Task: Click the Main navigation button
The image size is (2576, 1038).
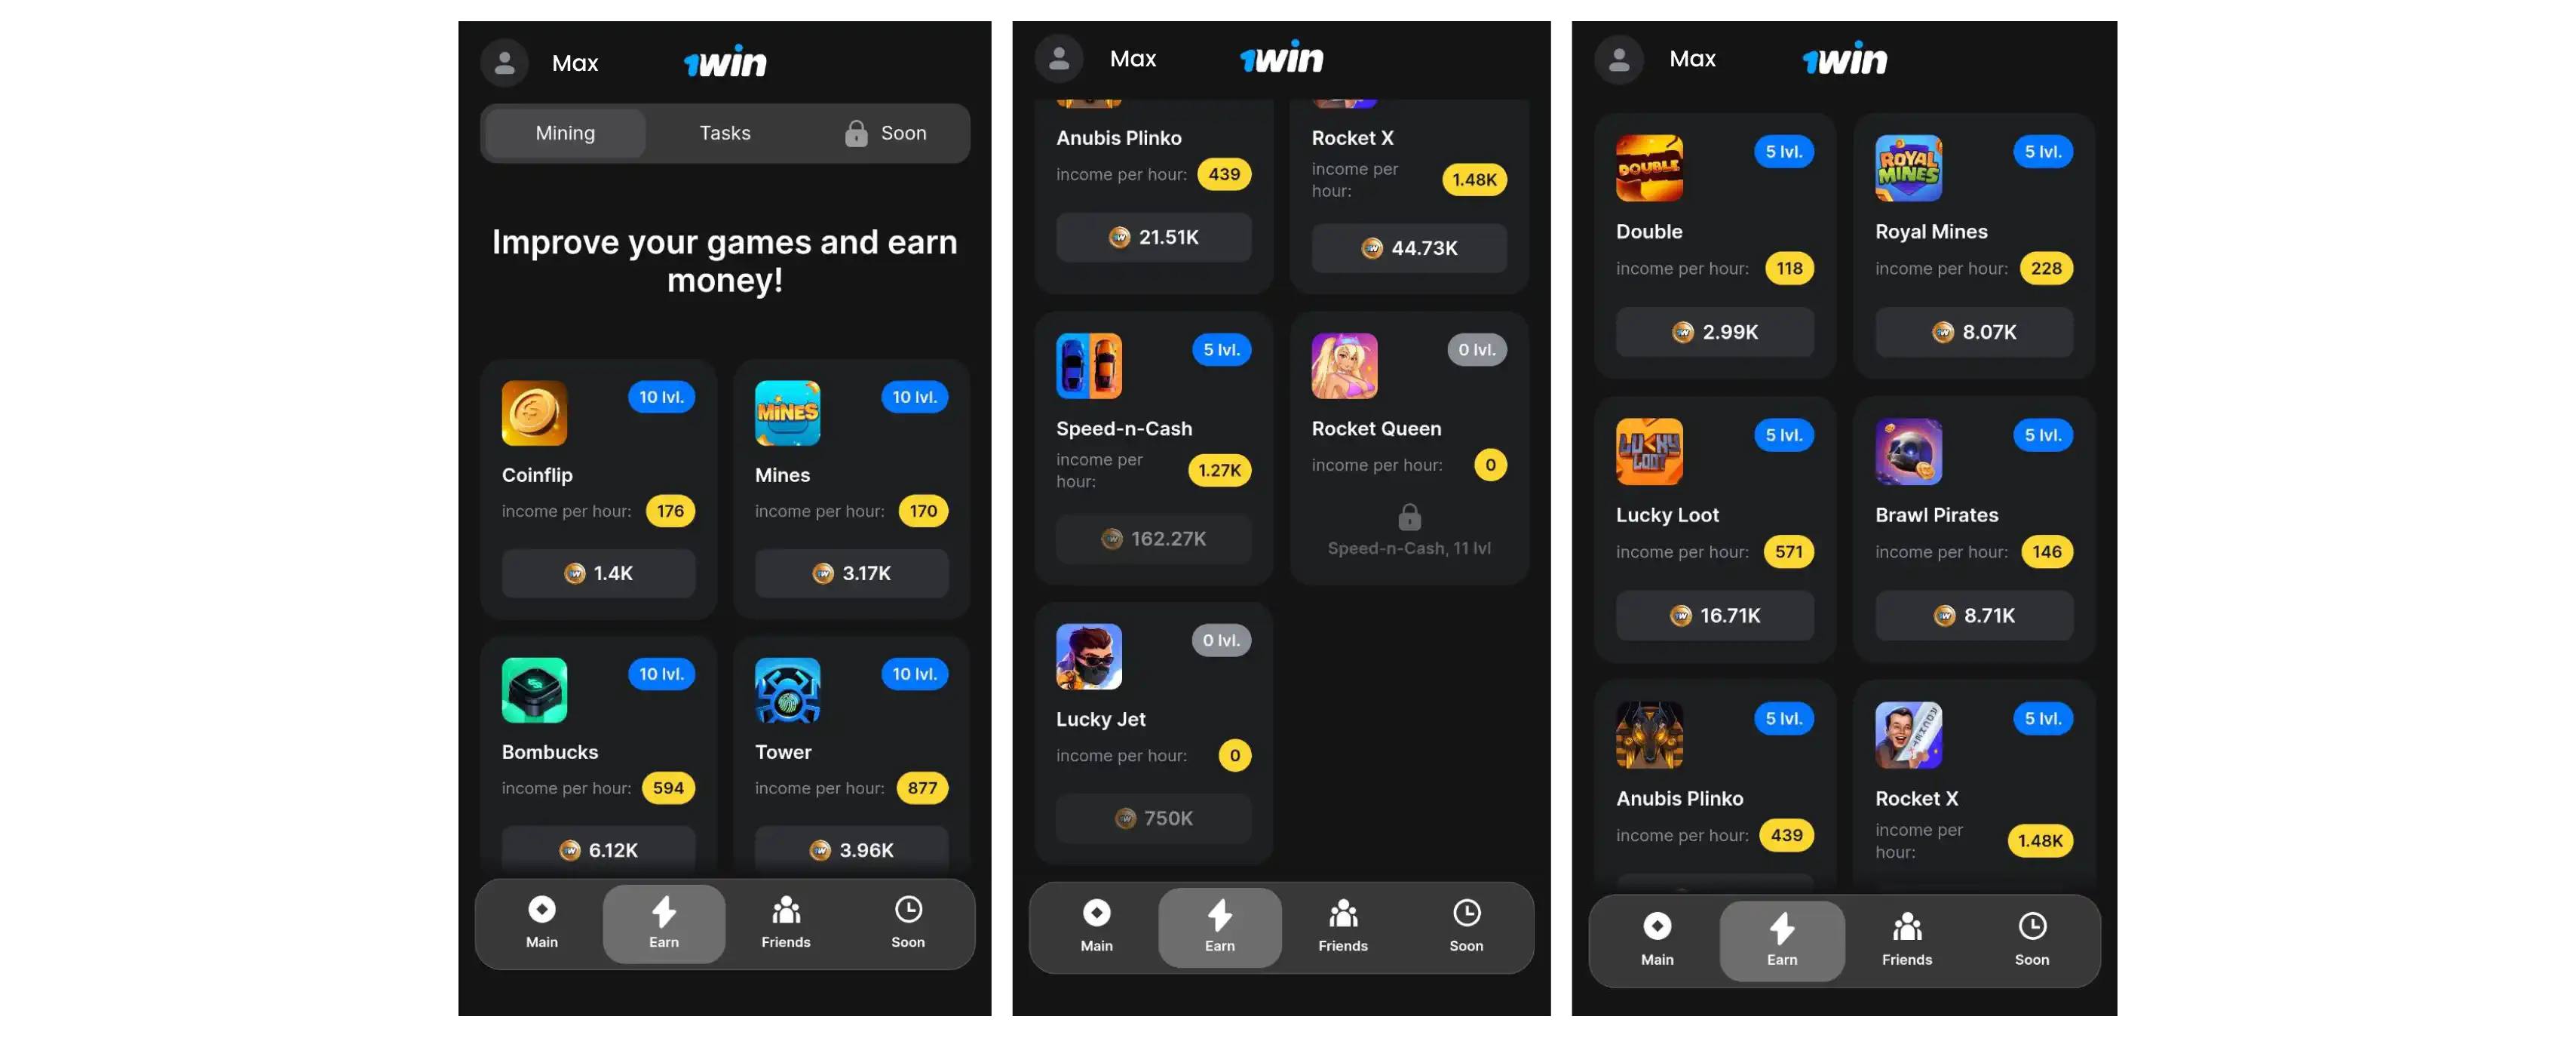Action: click(541, 925)
